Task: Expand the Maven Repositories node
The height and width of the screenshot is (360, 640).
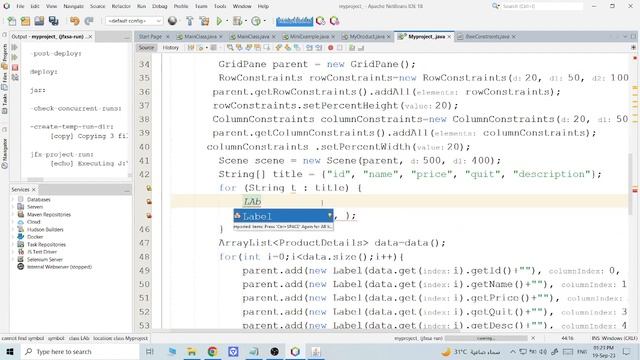Action: pyautogui.click(x=13, y=214)
